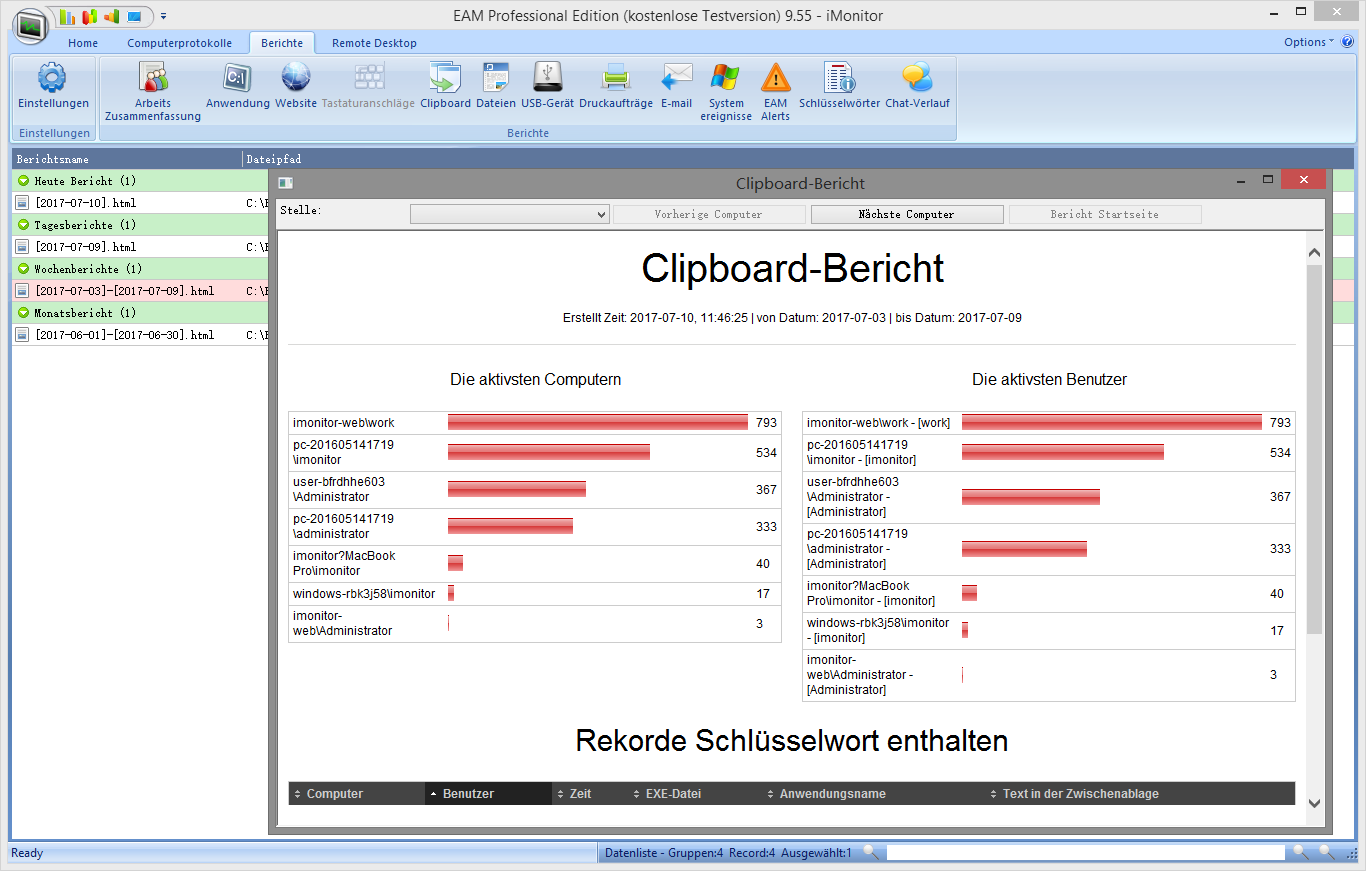Collapse the Monatsbericht group
This screenshot has height=871, width=1366.
point(24,313)
